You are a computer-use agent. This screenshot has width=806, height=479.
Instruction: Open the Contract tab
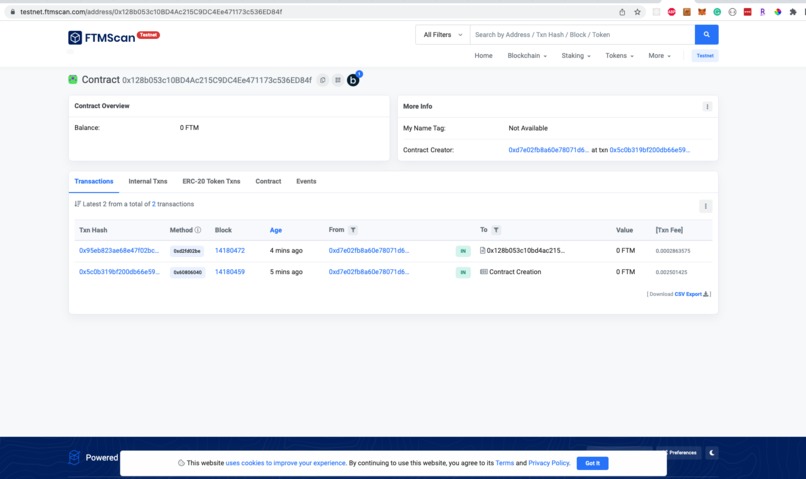pyautogui.click(x=268, y=181)
